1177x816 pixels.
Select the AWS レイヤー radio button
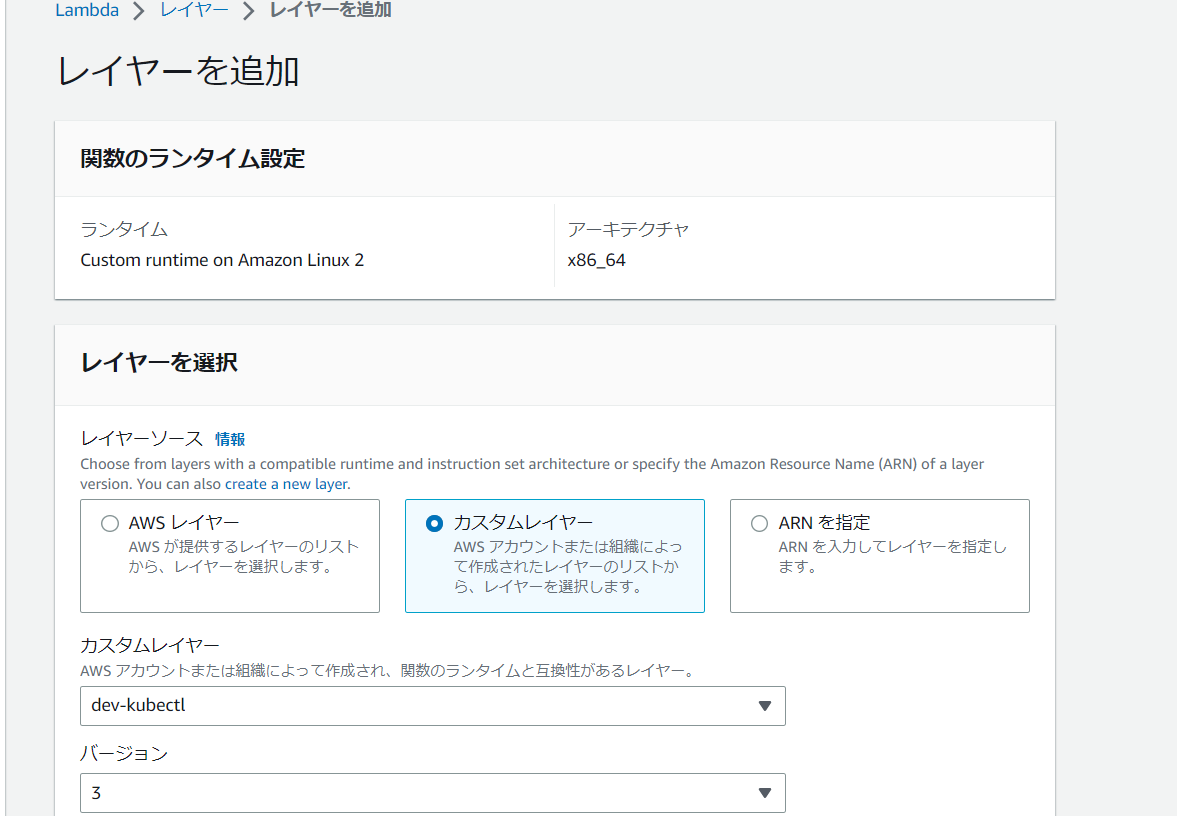pos(110,524)
